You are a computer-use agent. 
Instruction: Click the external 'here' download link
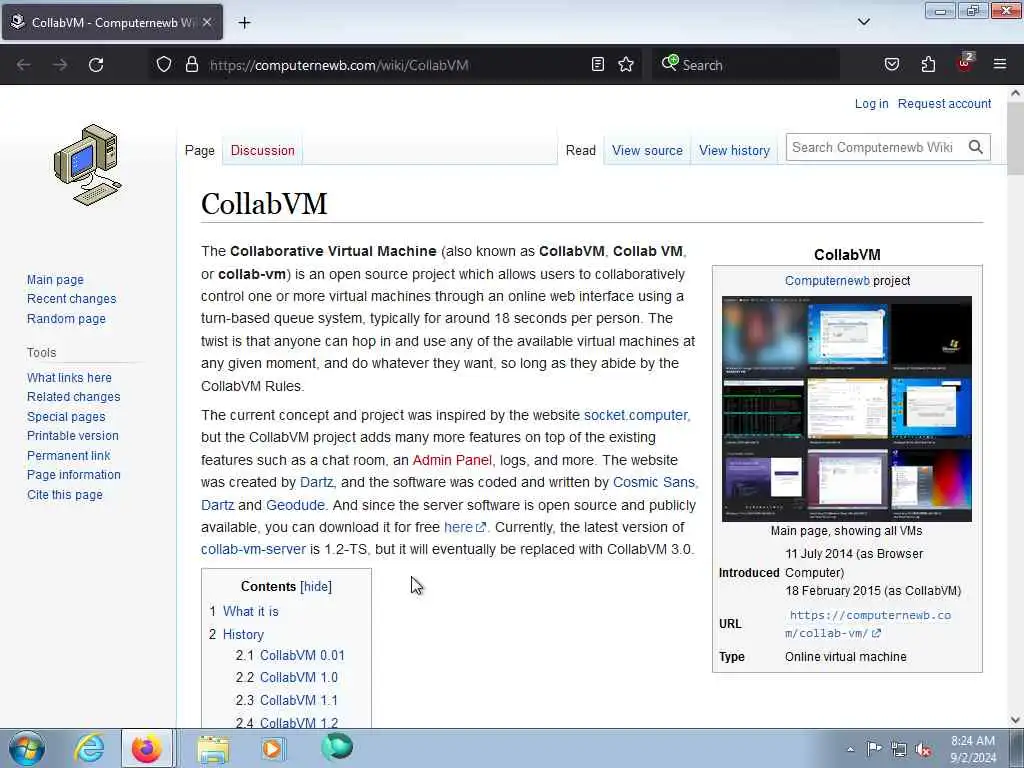tap(464, 527)
